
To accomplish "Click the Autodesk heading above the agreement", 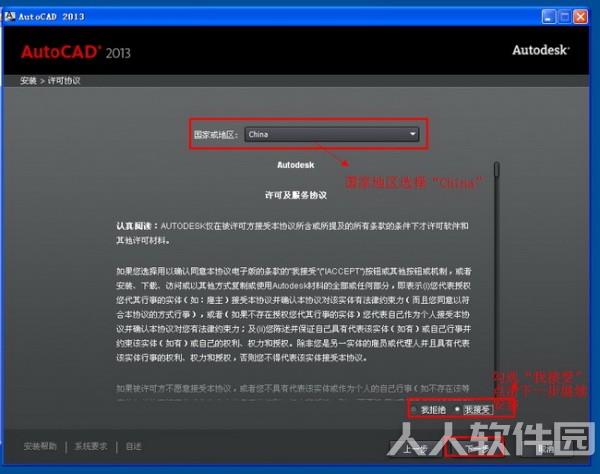I will (x=295, y=165).
